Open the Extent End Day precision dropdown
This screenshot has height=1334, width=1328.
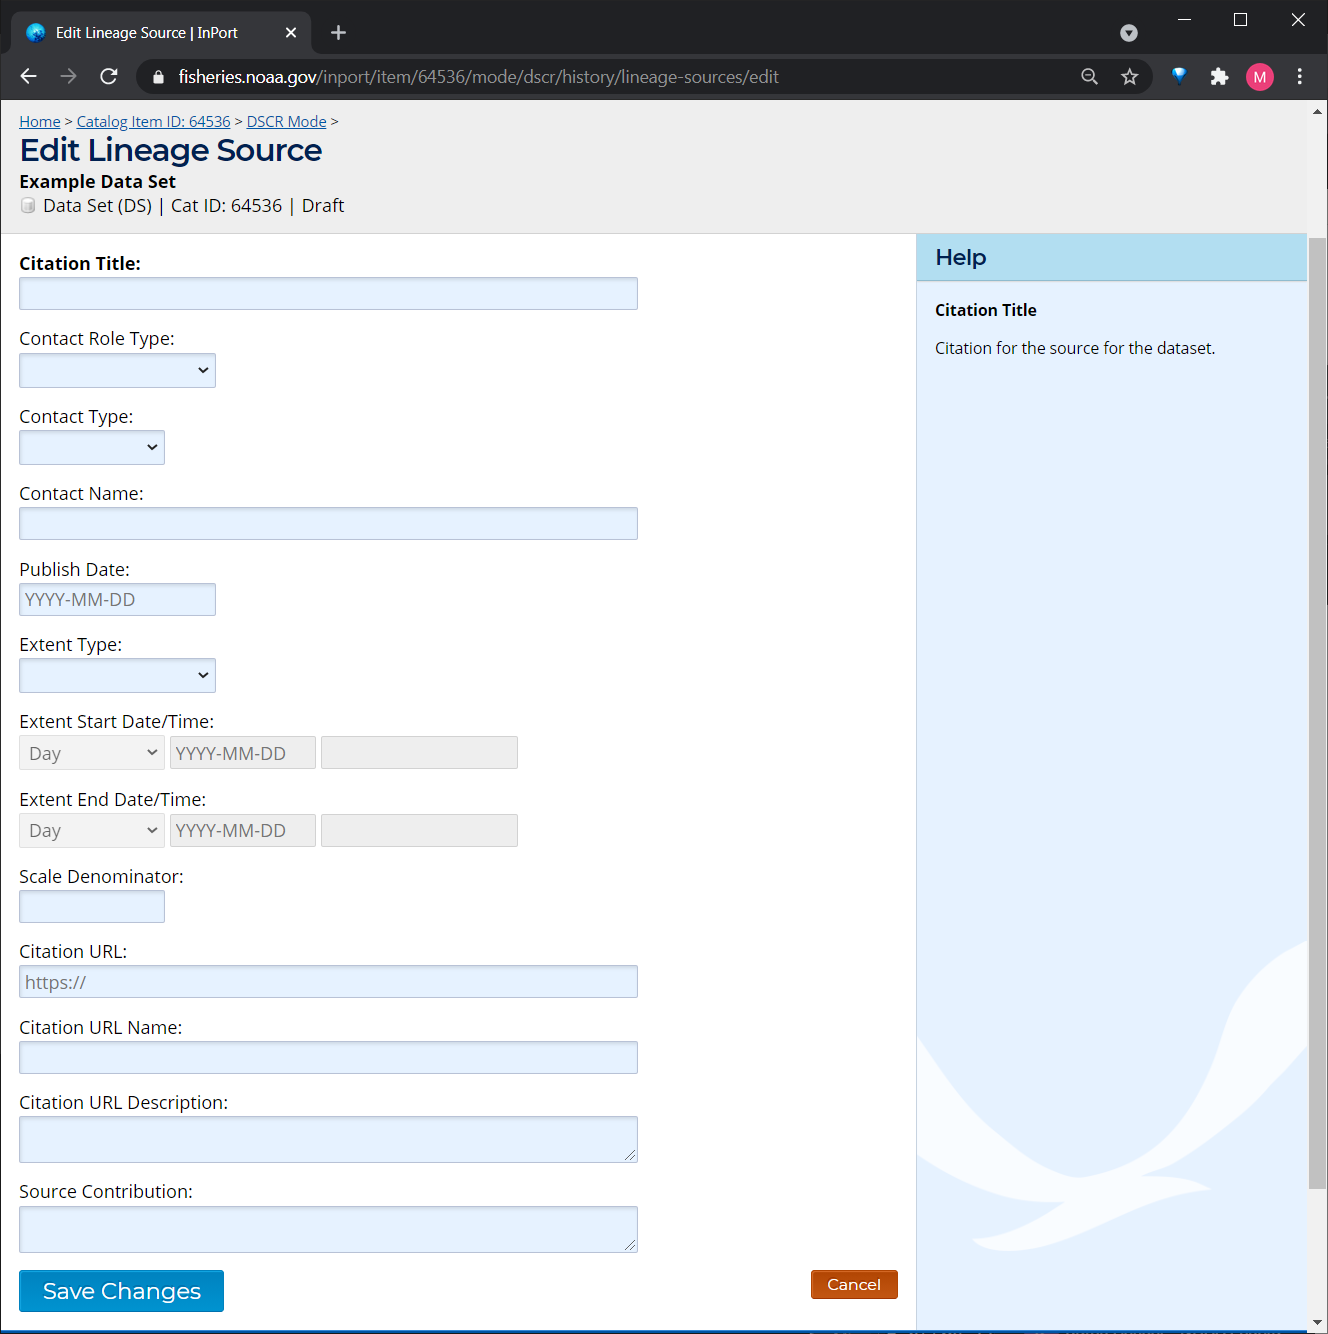click(x=92, y=830)
